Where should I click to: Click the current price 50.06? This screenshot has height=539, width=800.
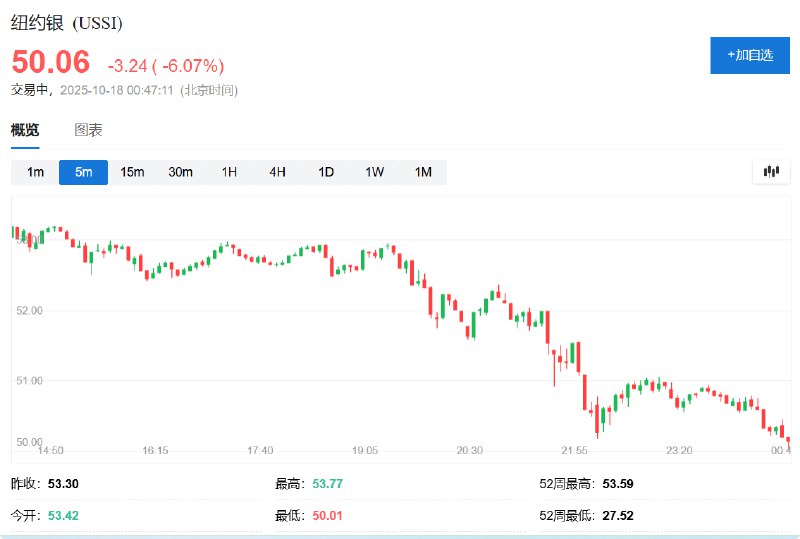pyautogui.click(x=51, y=62)
